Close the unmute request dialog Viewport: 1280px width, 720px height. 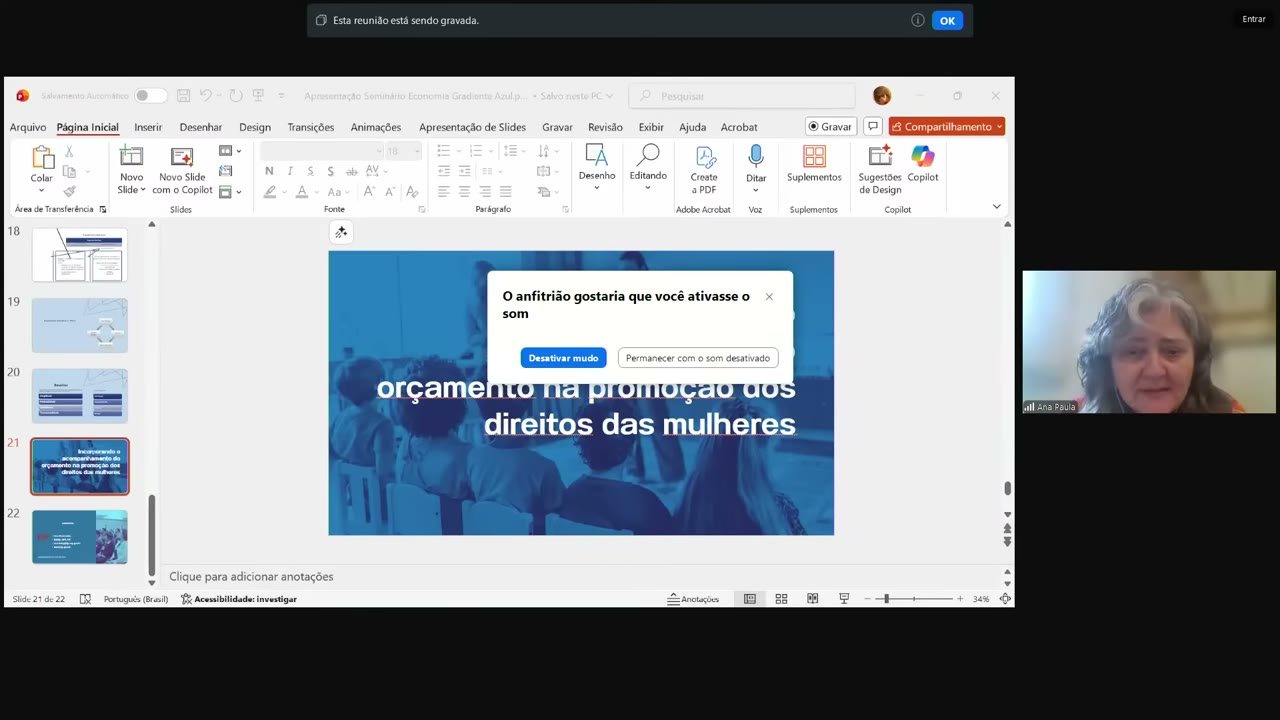(769, 296)
